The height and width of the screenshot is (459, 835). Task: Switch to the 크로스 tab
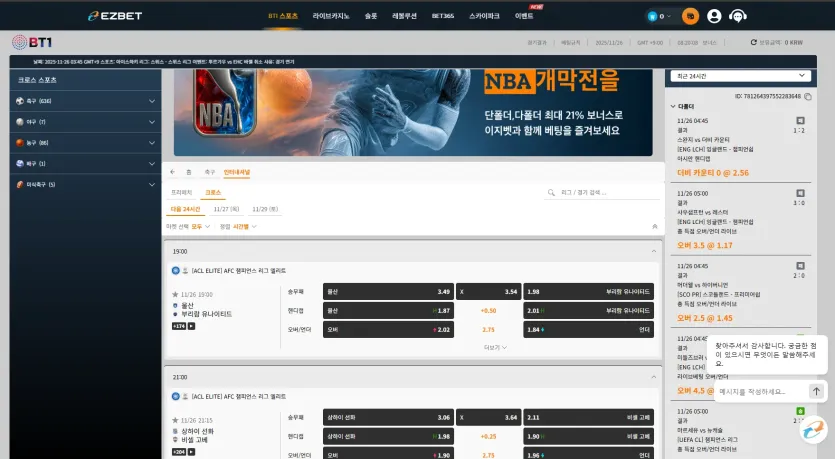click(x=213, y=192)
